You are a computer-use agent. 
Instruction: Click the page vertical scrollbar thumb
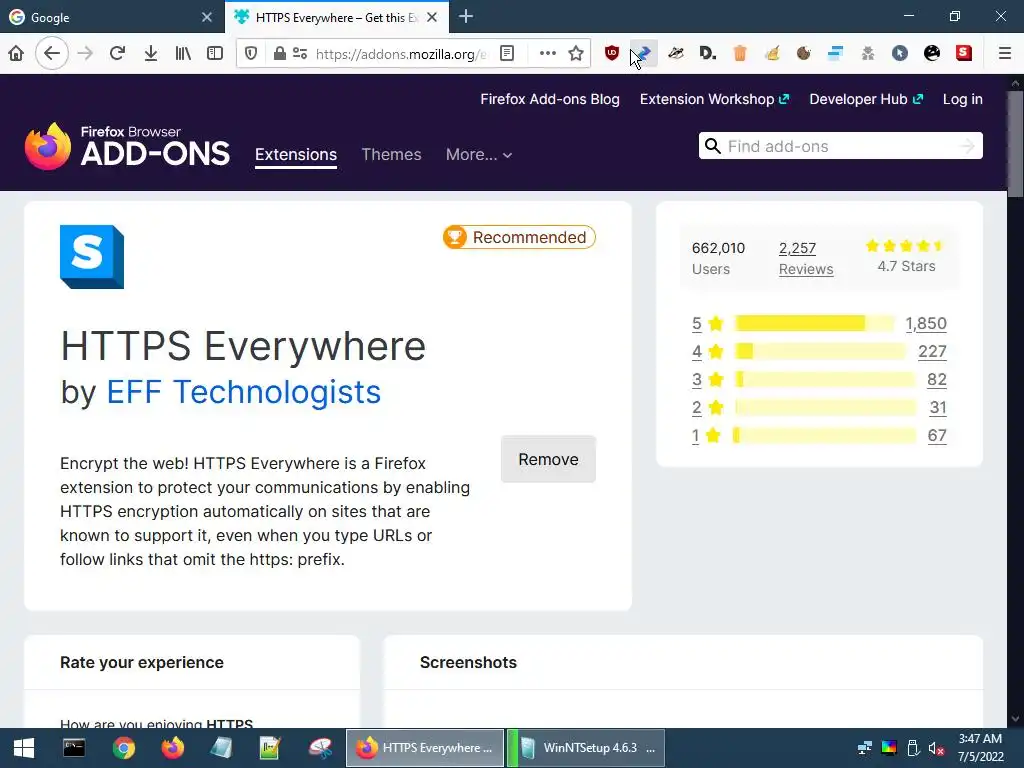click(x=1015, y=144)
